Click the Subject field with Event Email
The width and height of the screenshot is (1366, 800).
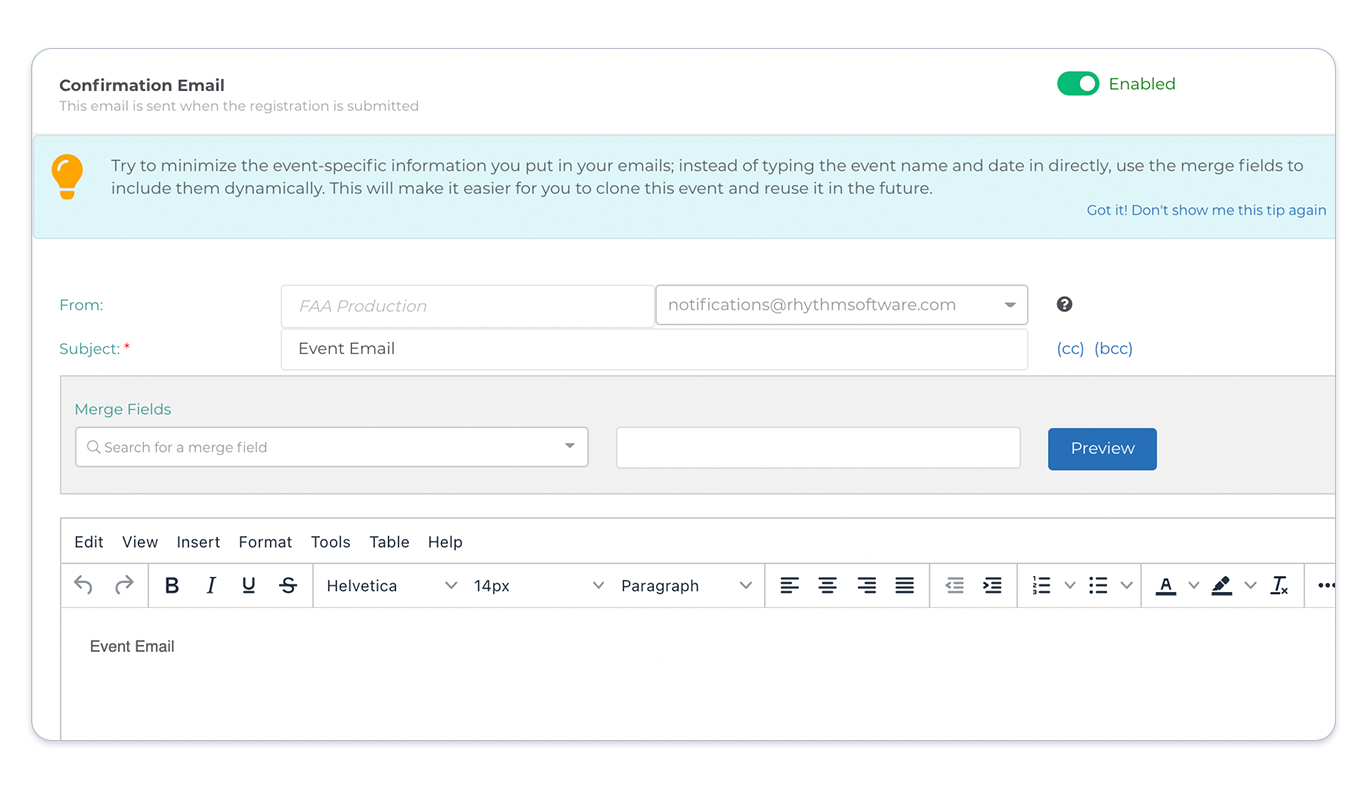[x=654, y=349]
